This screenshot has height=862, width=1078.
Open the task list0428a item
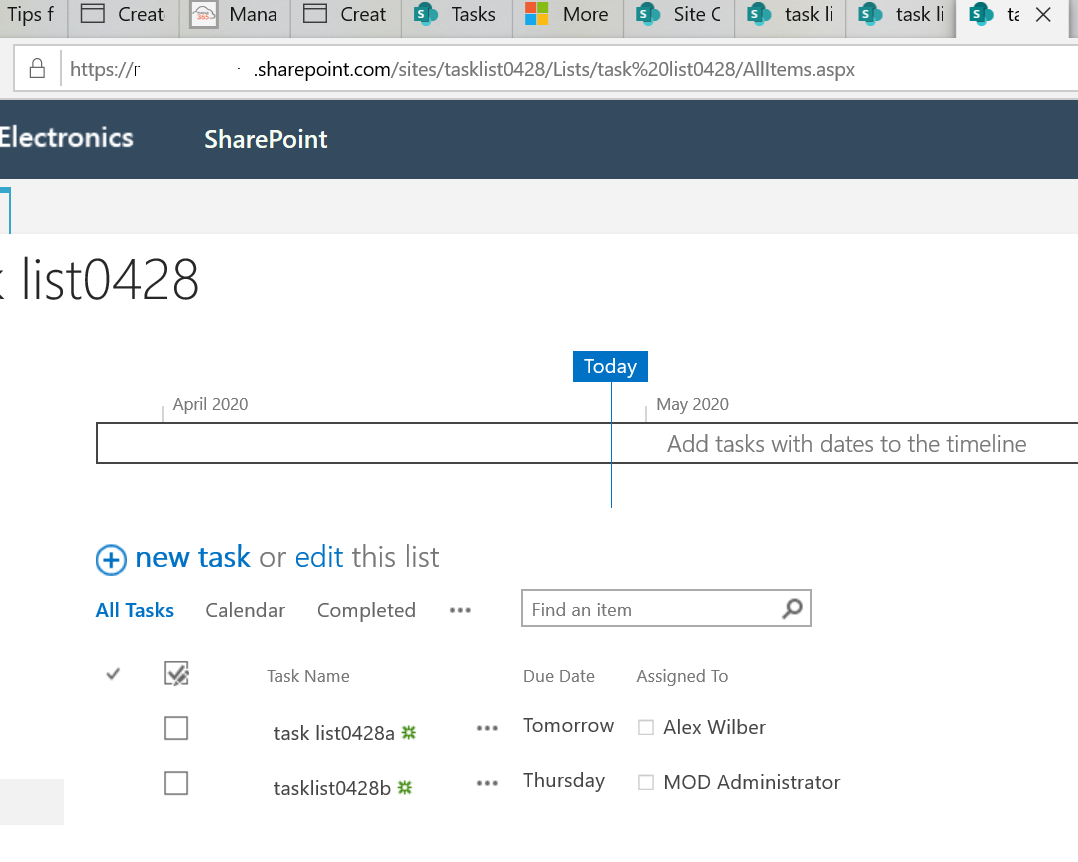click(332, 732)
